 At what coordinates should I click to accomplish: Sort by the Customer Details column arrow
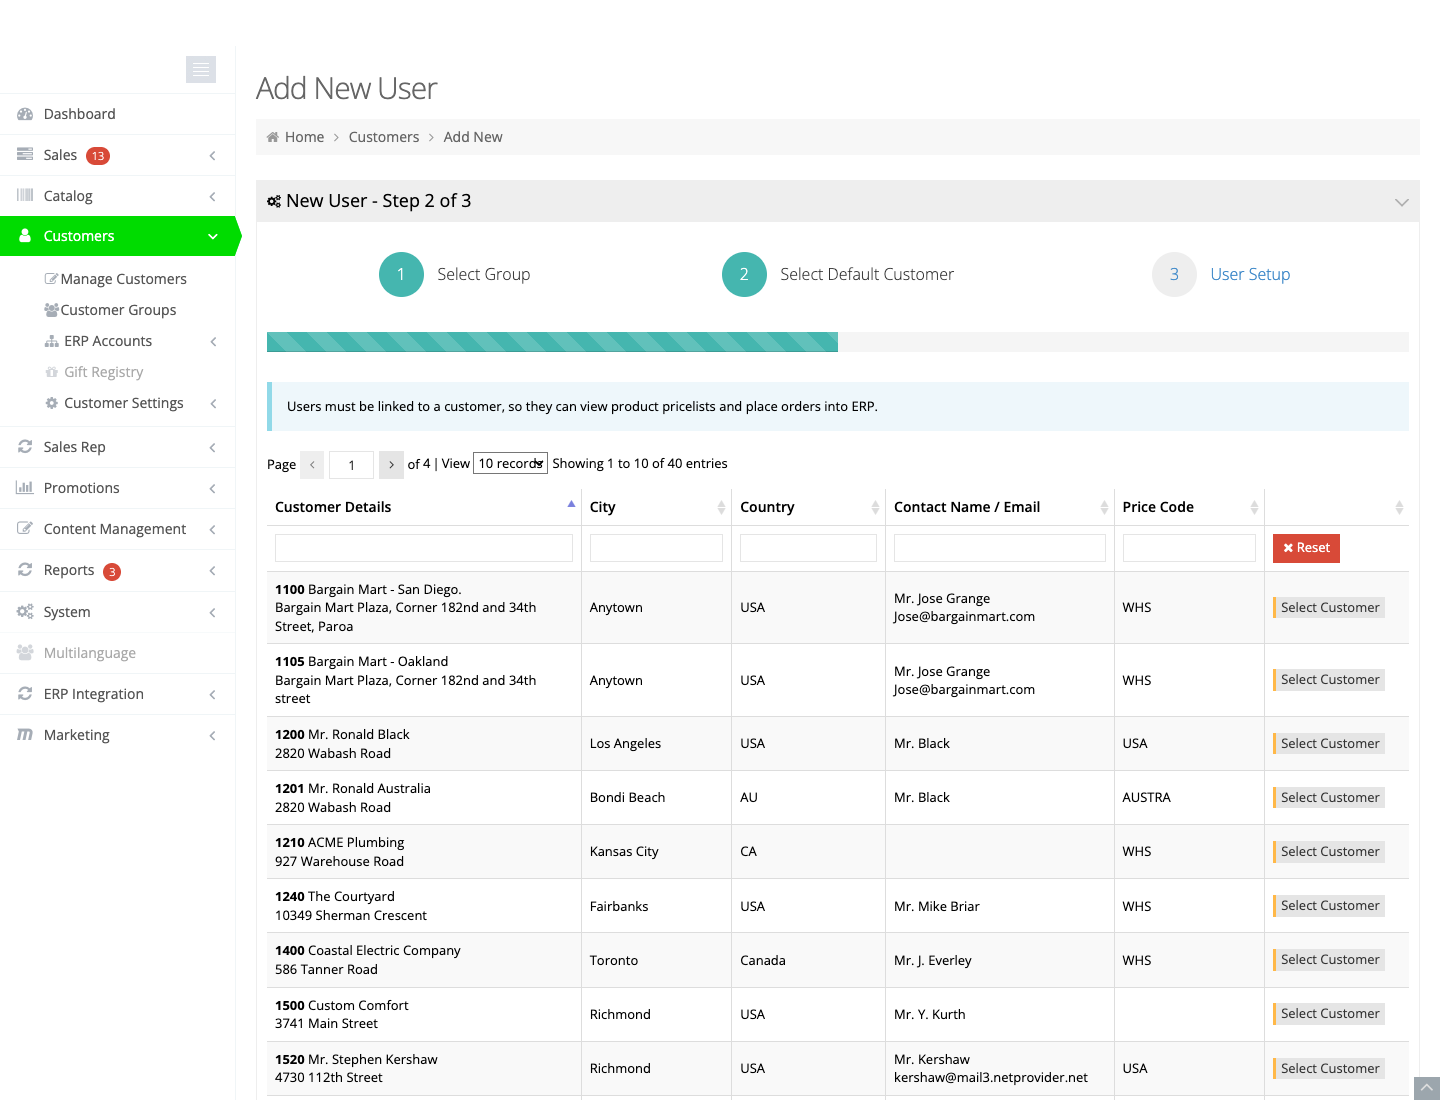(x=571, y=504)
